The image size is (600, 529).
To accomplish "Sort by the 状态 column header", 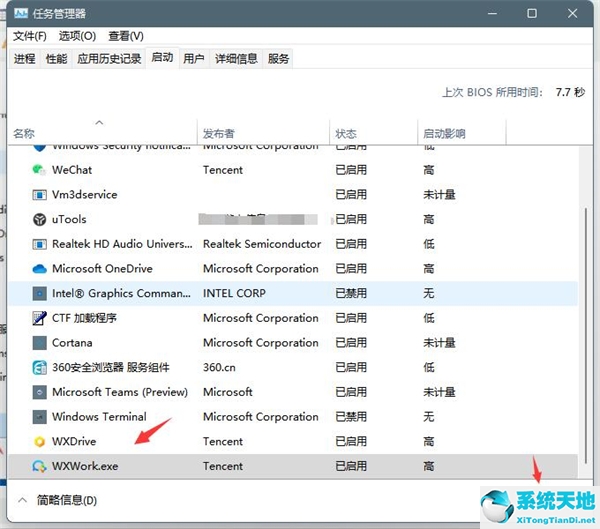I will 373,134.
